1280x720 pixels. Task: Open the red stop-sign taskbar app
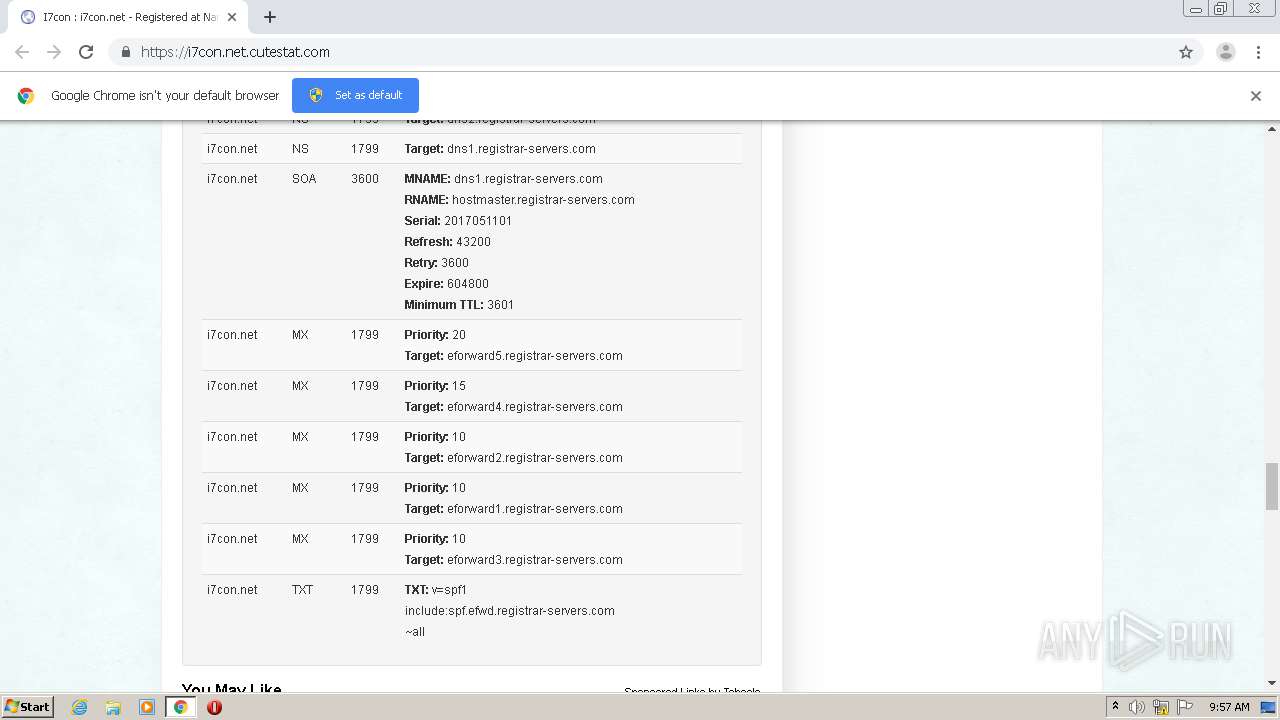click(214, 707)
